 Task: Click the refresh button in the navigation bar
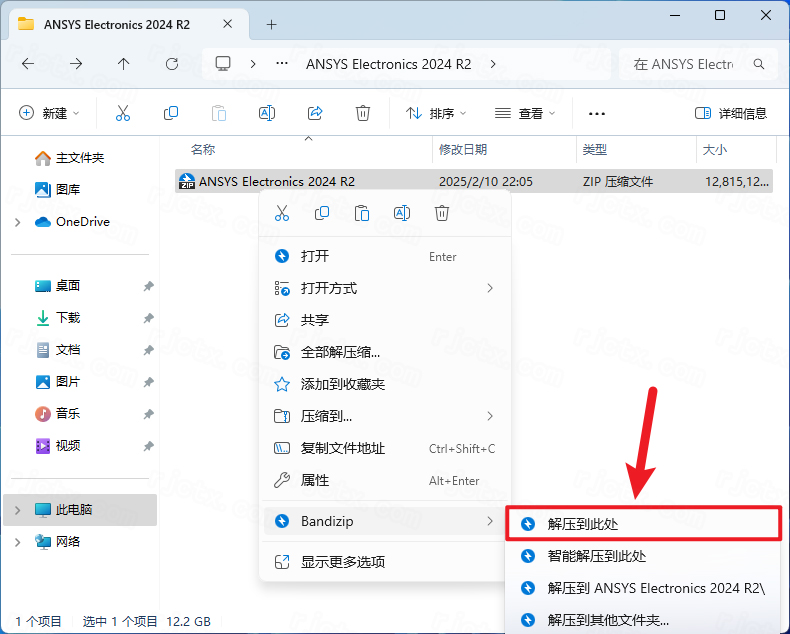click(x=172, y=63)
